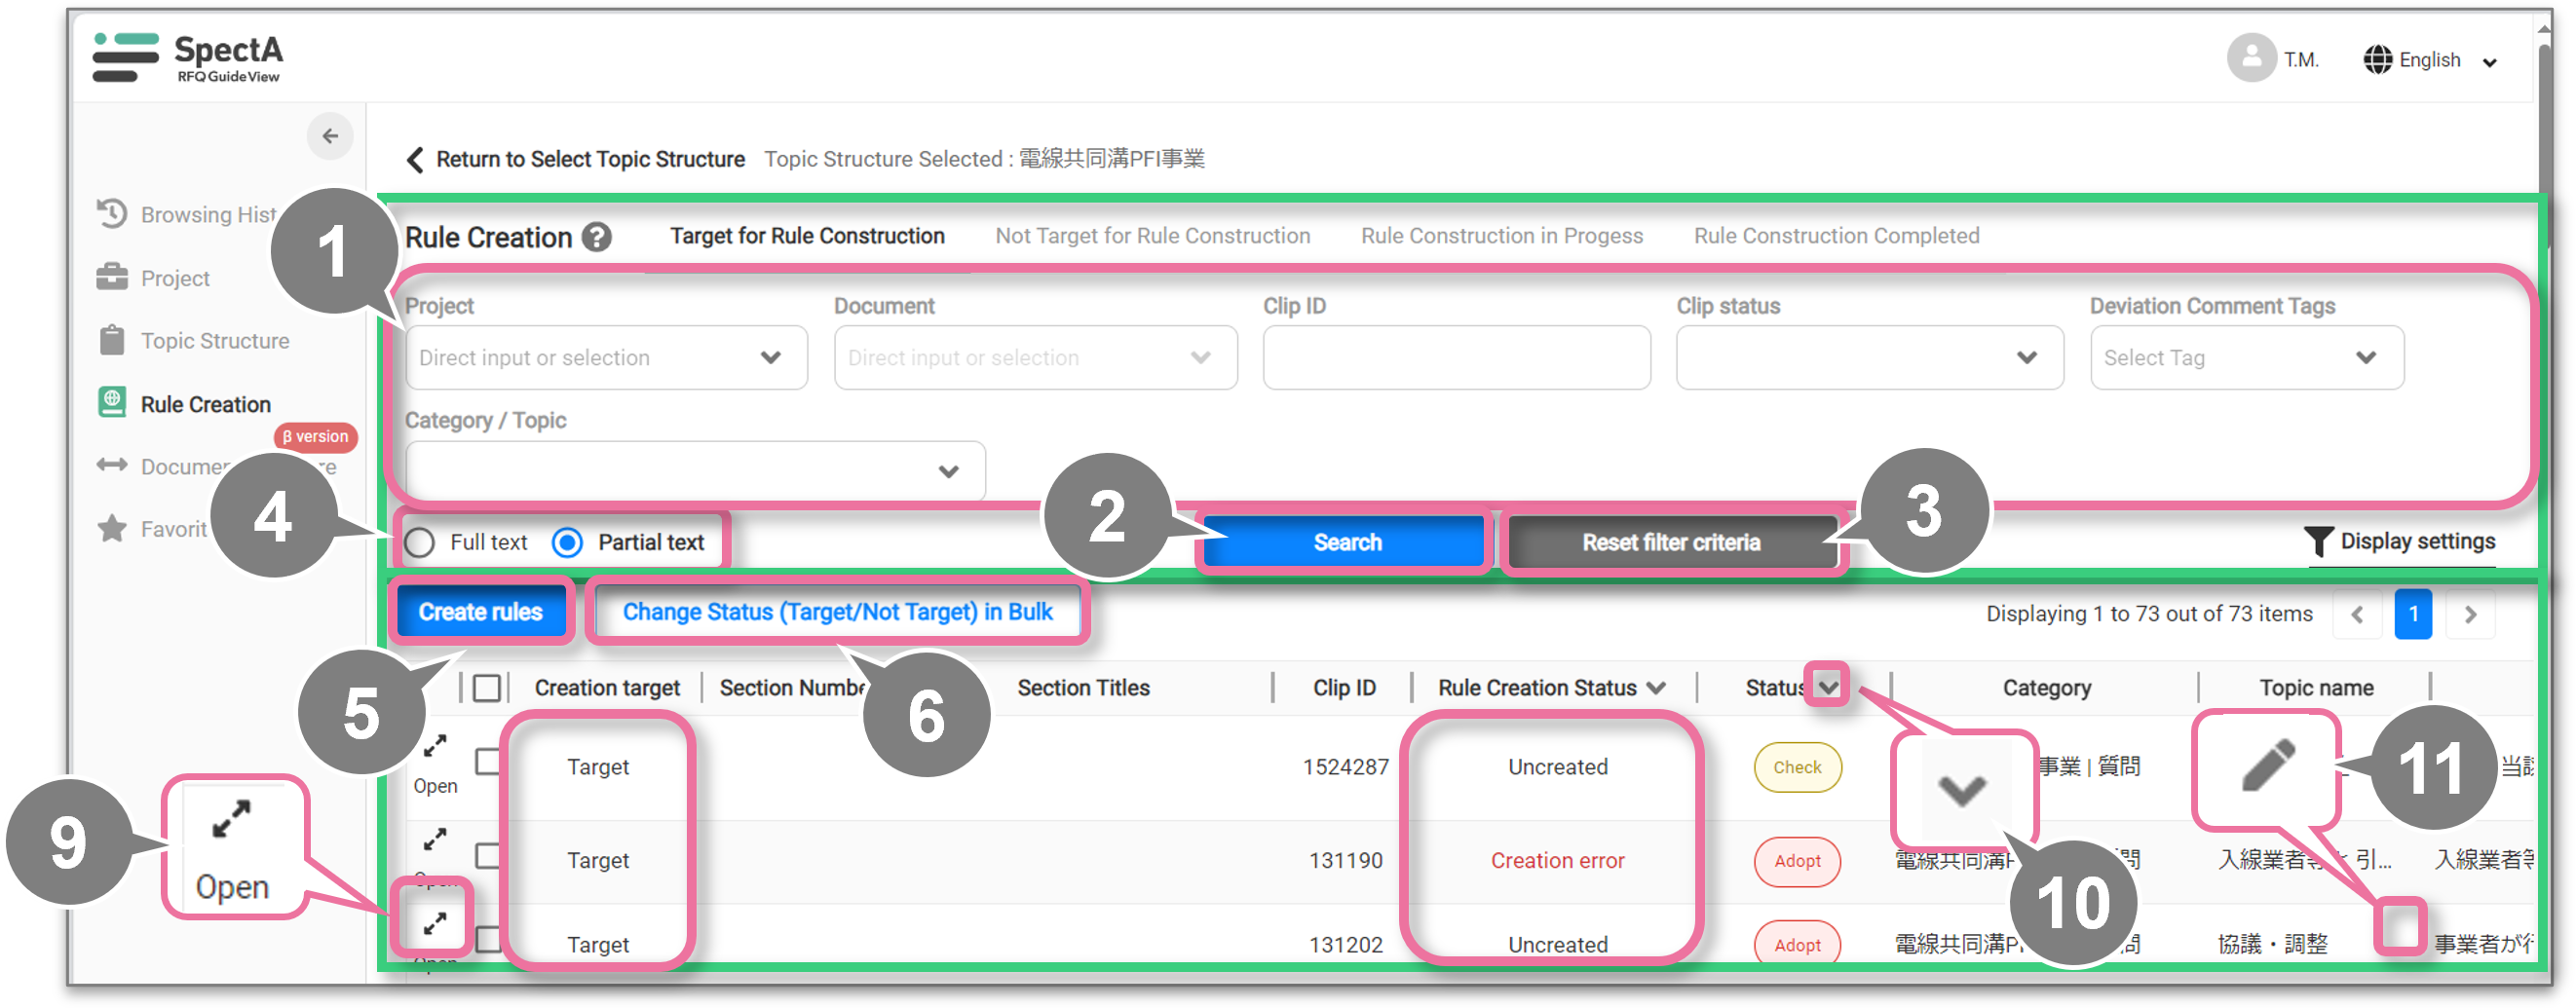Open the Topic Structure clipboard icon
This screenshot has width=2576, height=1008.
[x=112, y=341]
